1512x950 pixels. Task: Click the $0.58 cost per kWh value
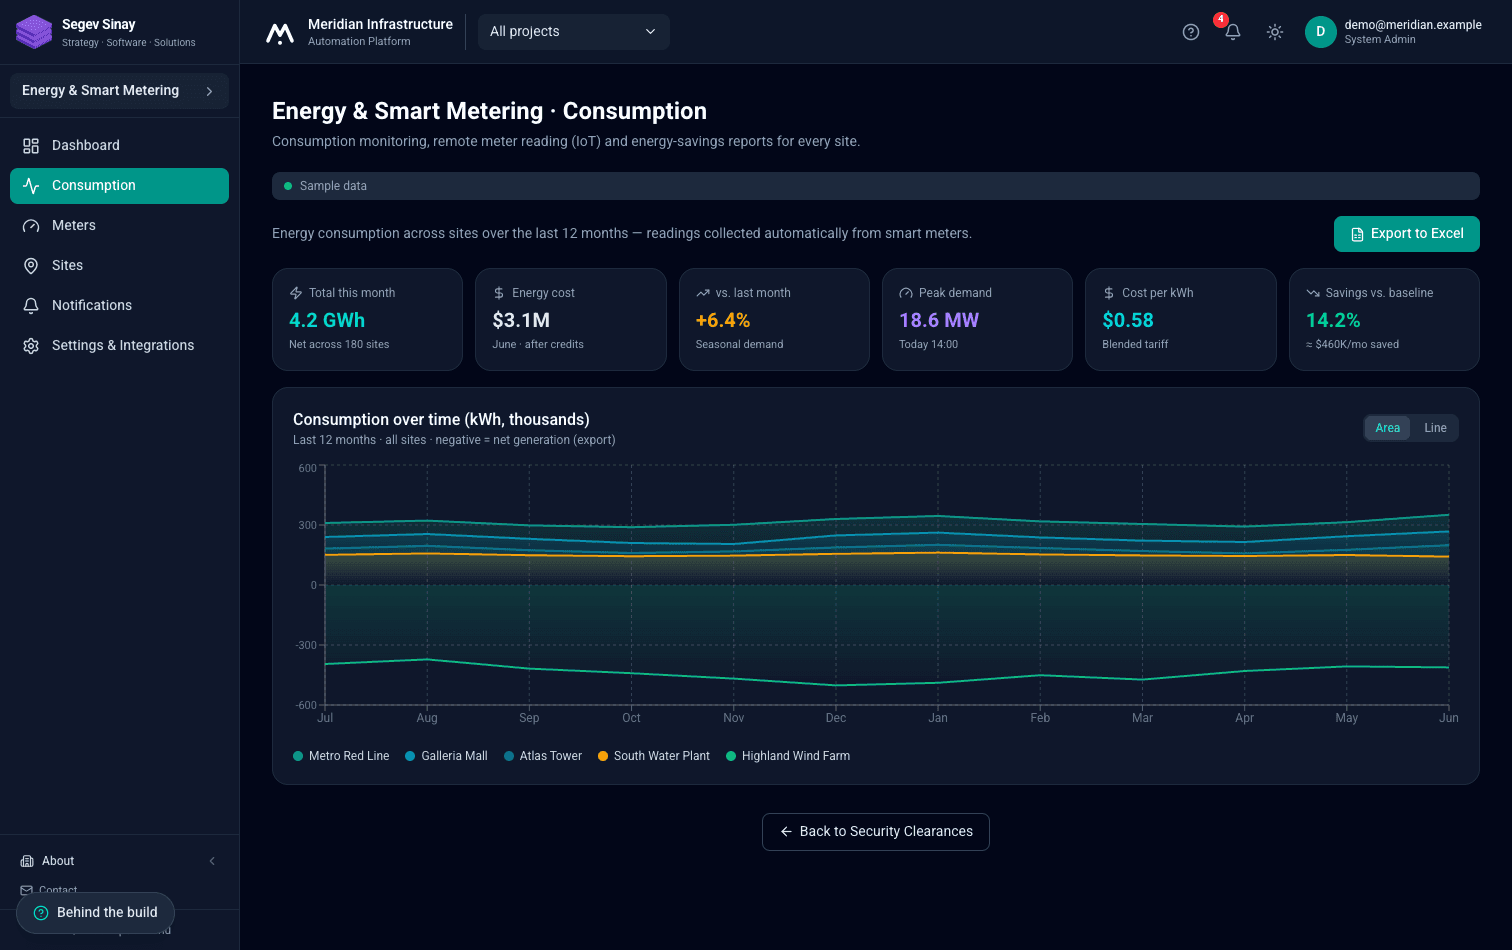[x=1128, y=321]
